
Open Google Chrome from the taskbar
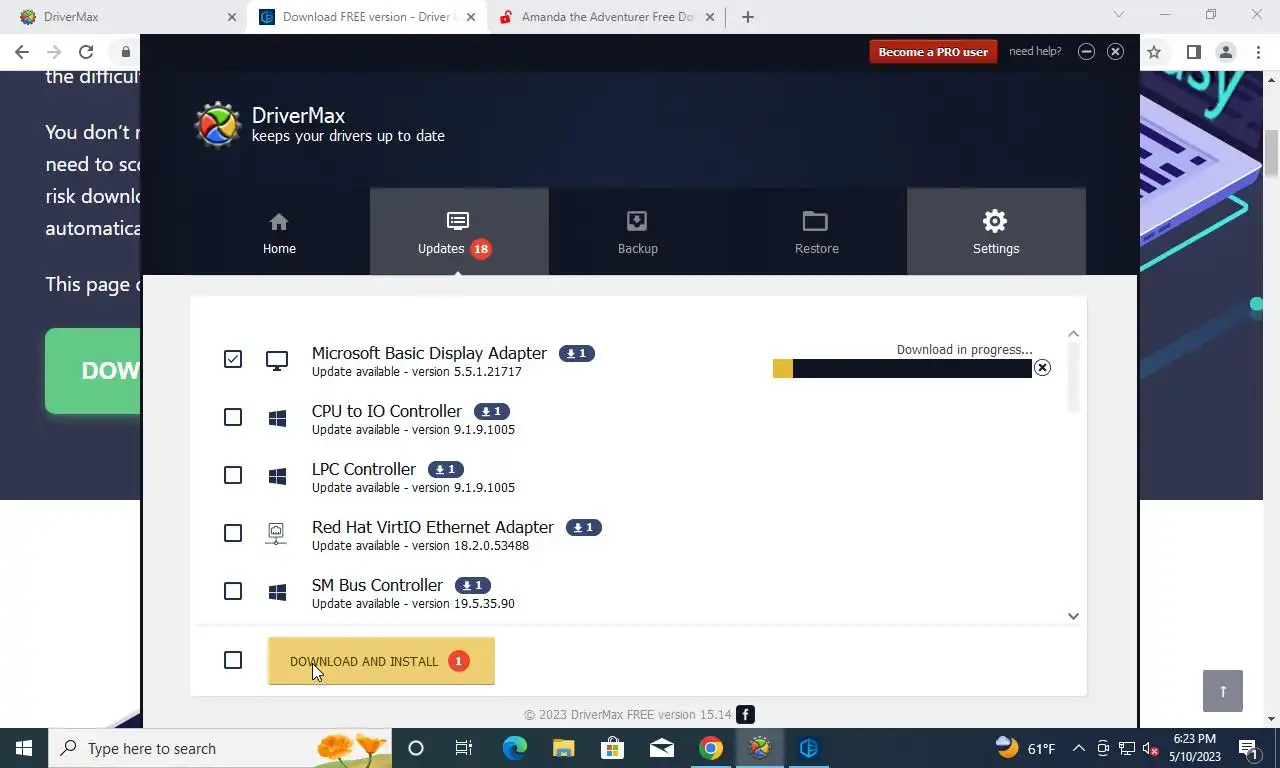711,748
